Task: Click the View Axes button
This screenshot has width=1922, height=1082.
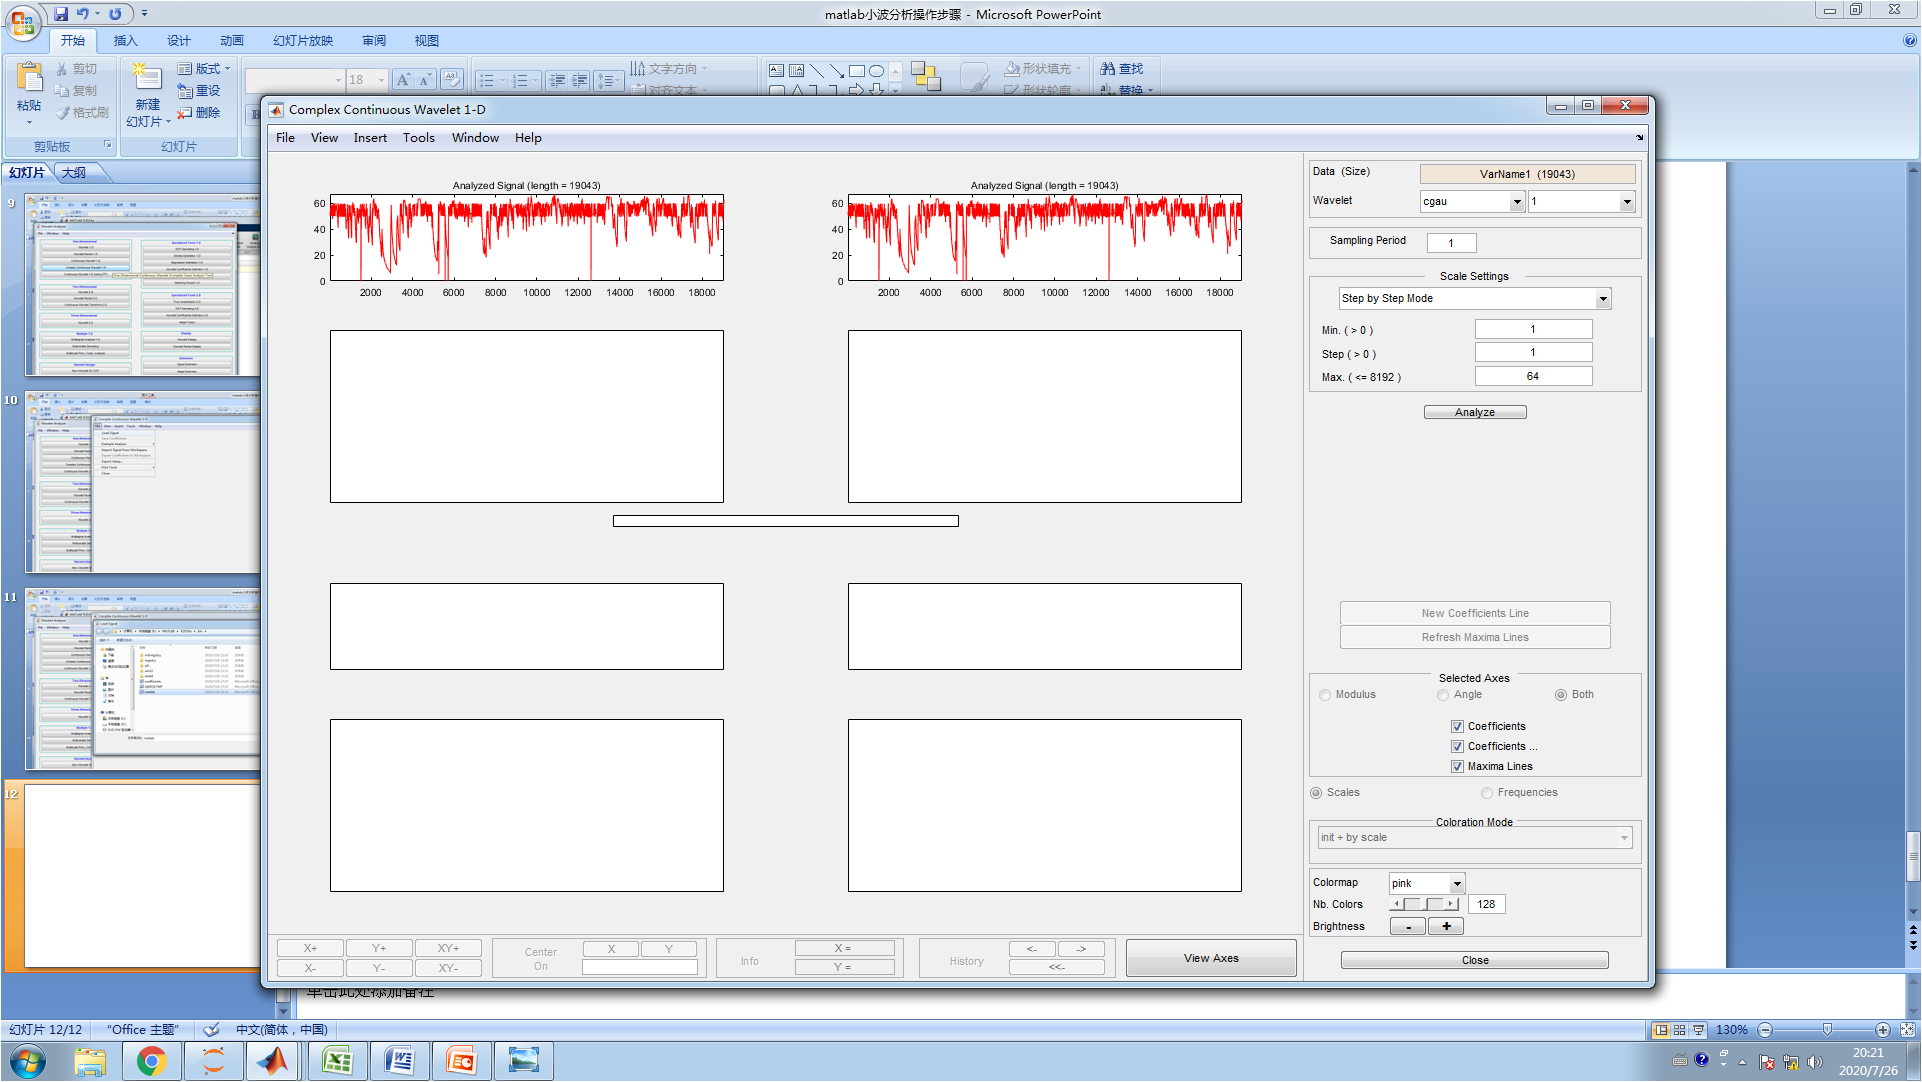Action: click(x=1211, y=957)
